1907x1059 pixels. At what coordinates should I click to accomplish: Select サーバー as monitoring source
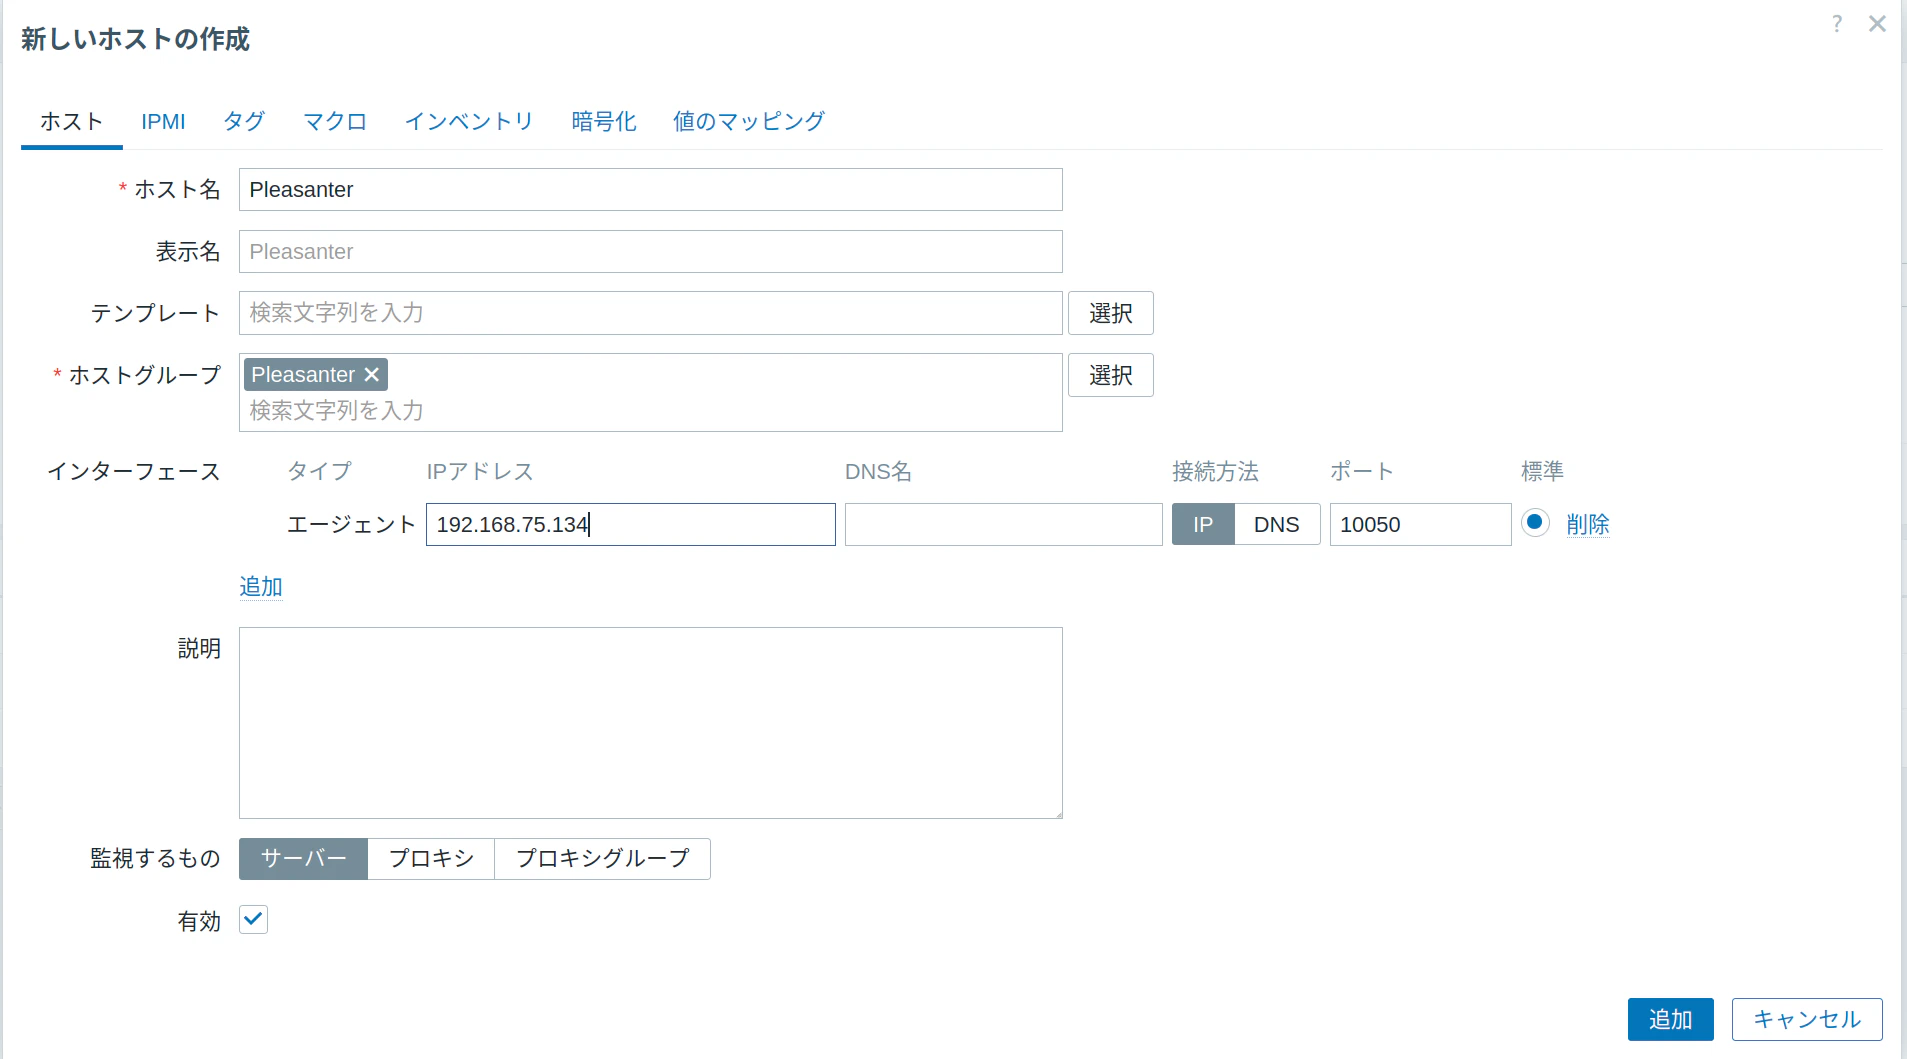coord(303,859)
